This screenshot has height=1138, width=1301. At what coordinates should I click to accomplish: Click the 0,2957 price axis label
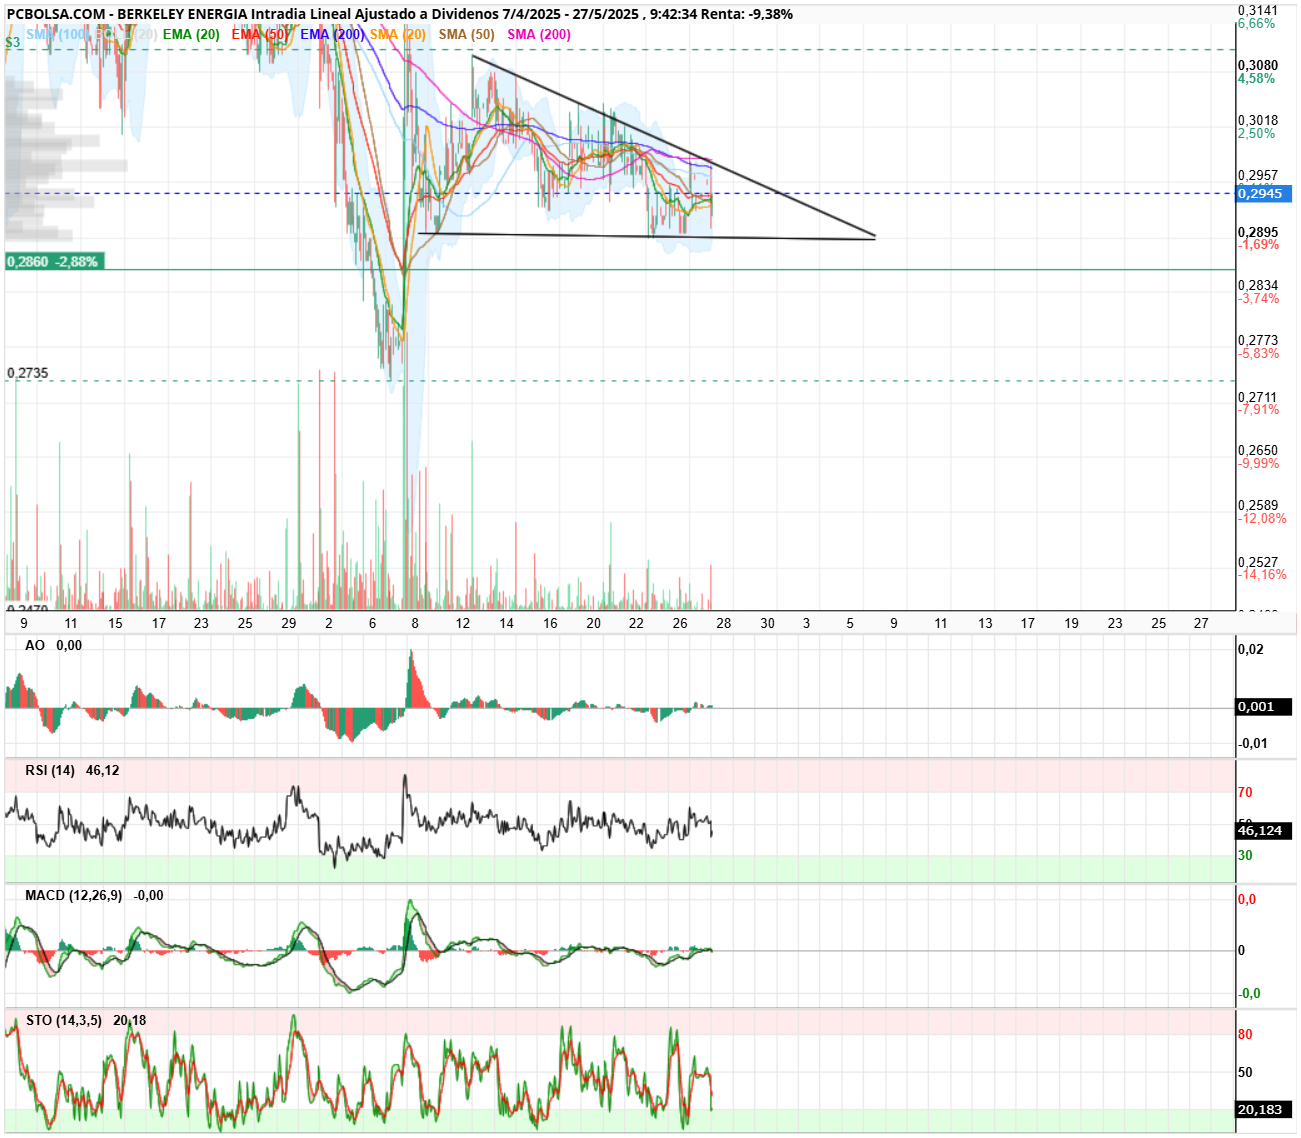(1258, 175)
